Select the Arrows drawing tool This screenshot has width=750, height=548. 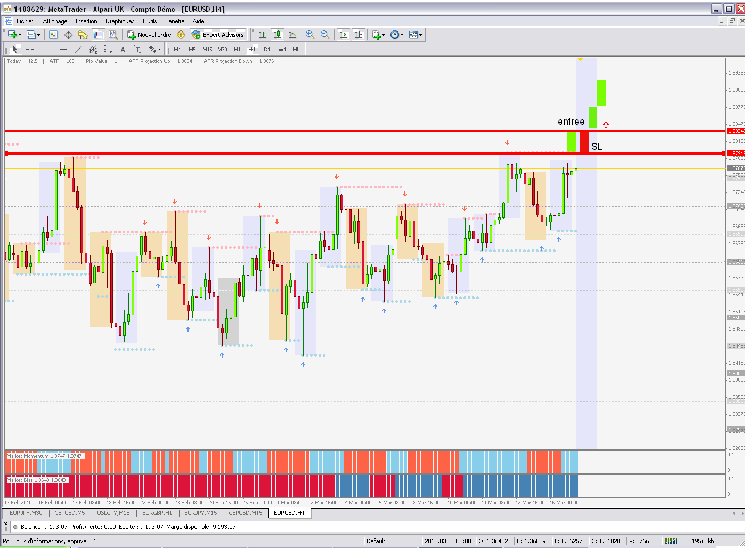(152, 49)
